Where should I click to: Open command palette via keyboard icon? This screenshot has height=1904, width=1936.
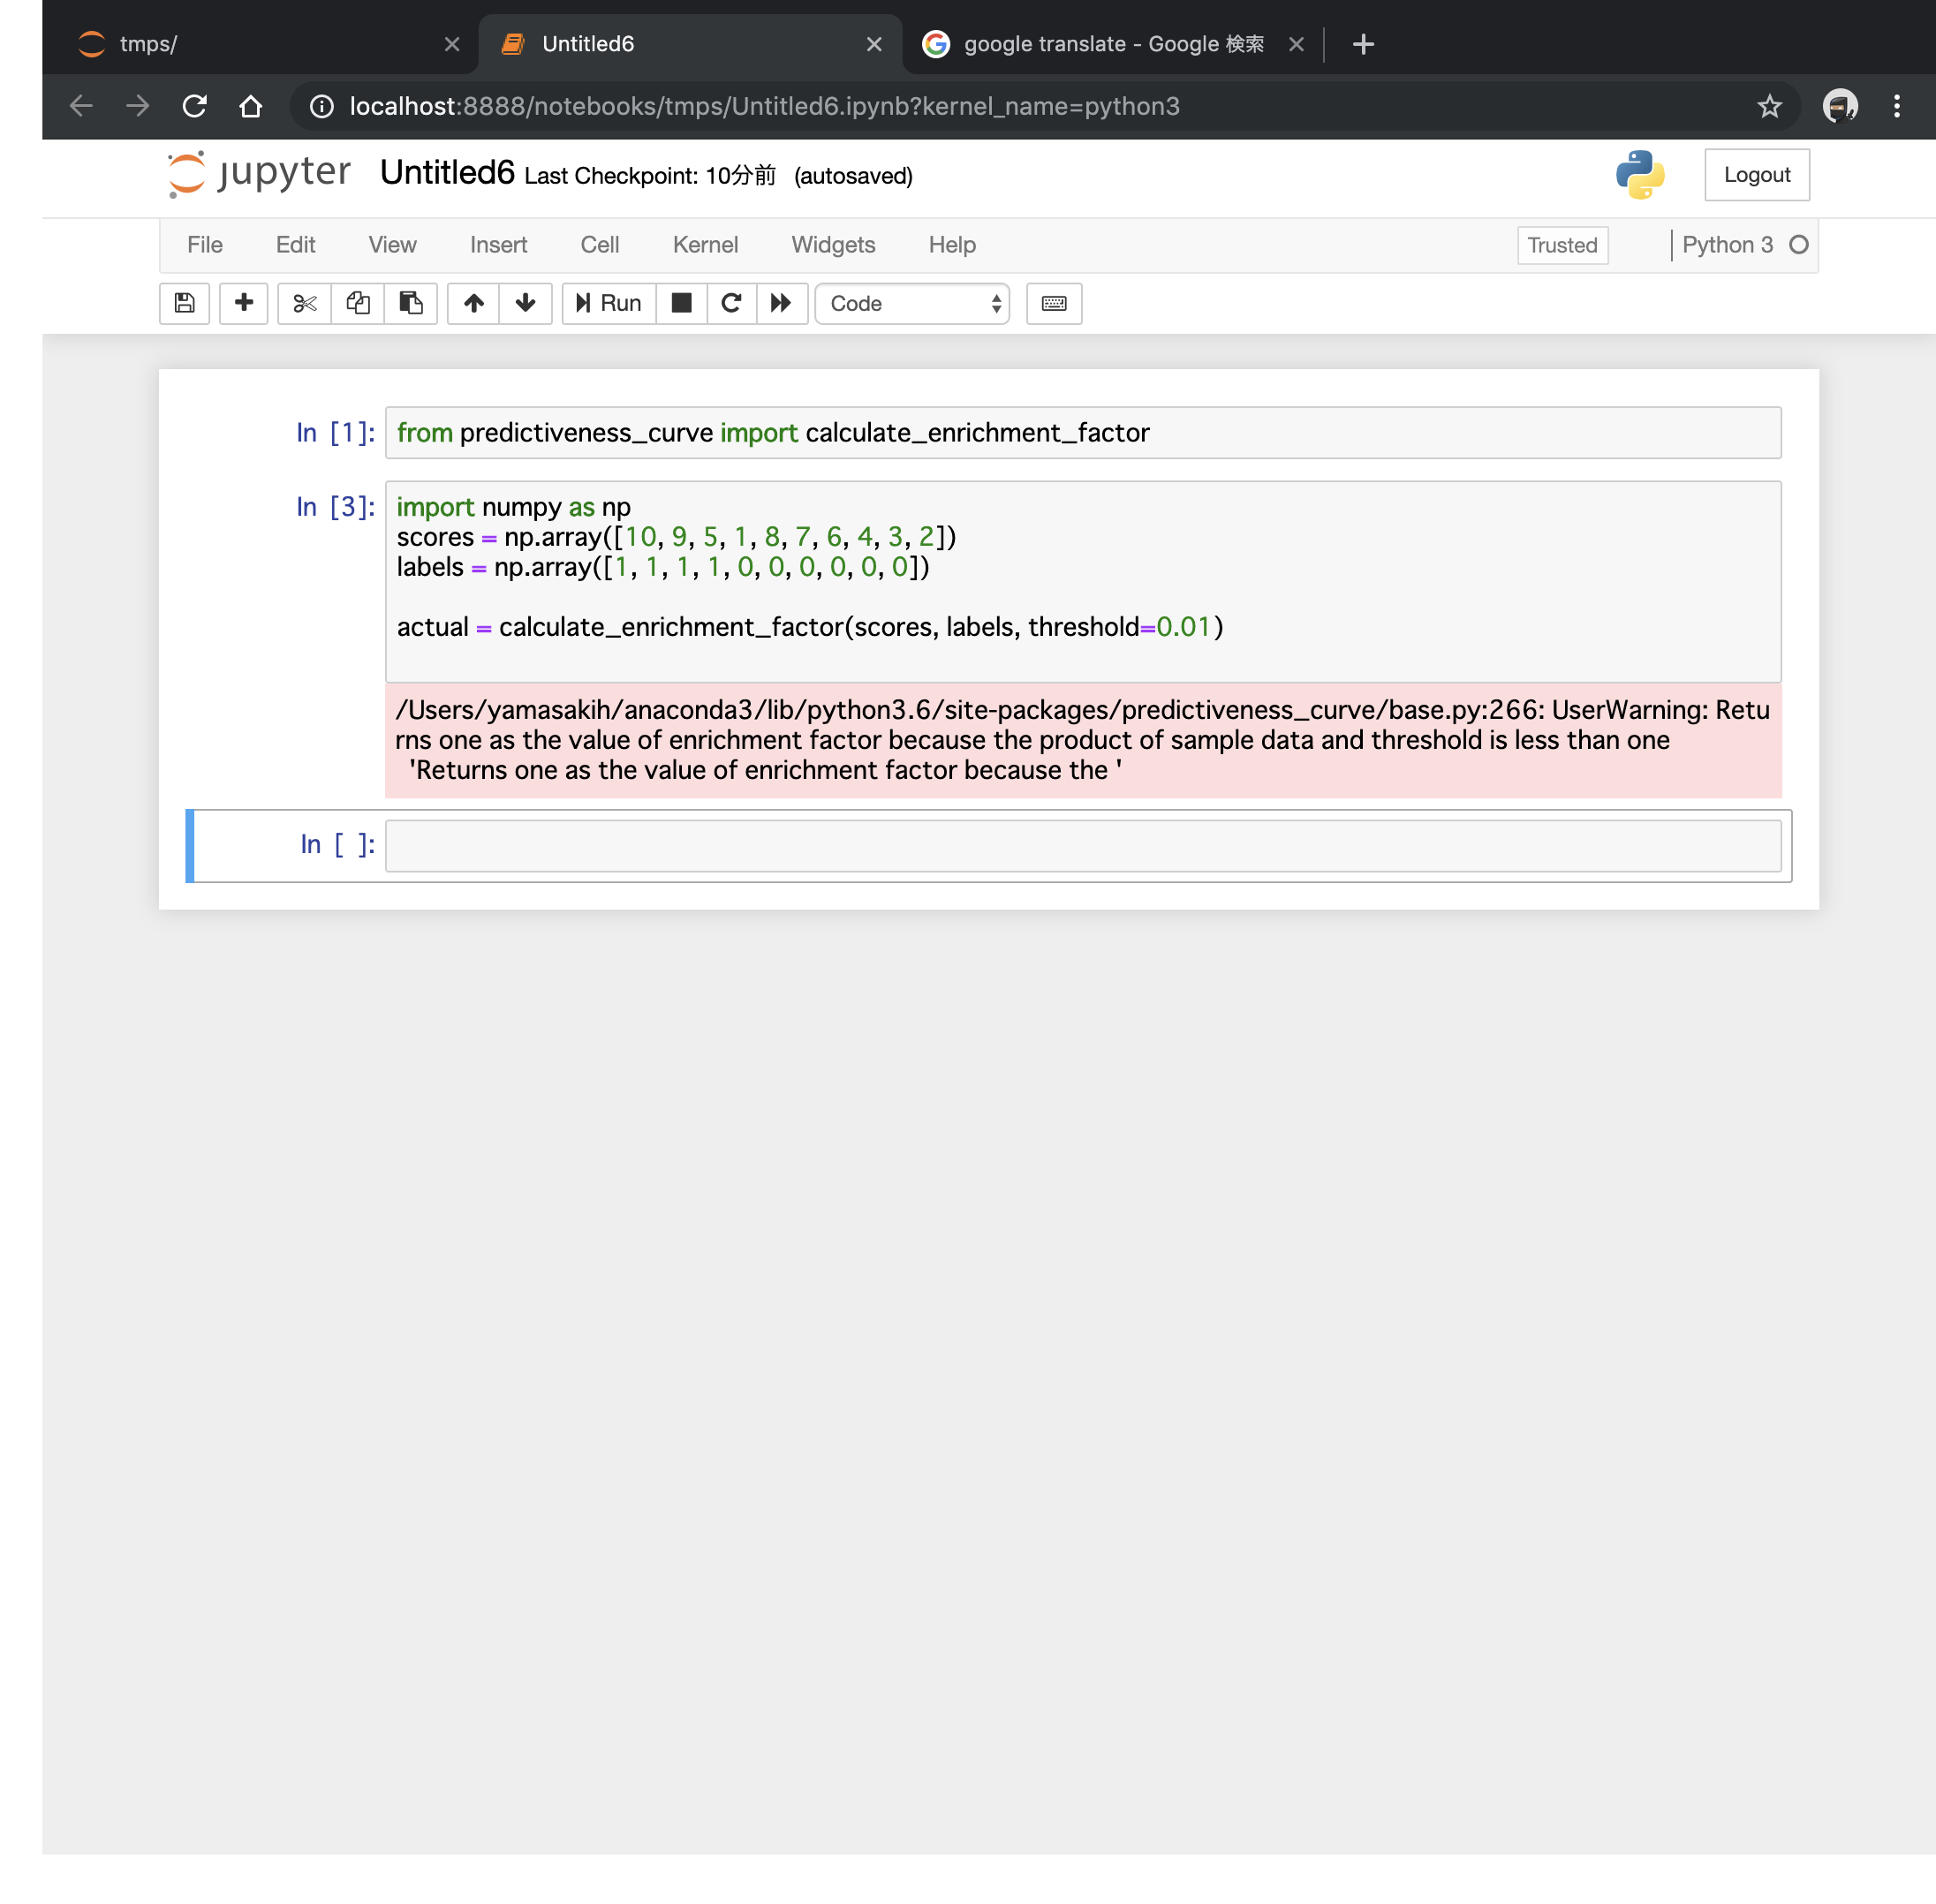point(1053,303)
